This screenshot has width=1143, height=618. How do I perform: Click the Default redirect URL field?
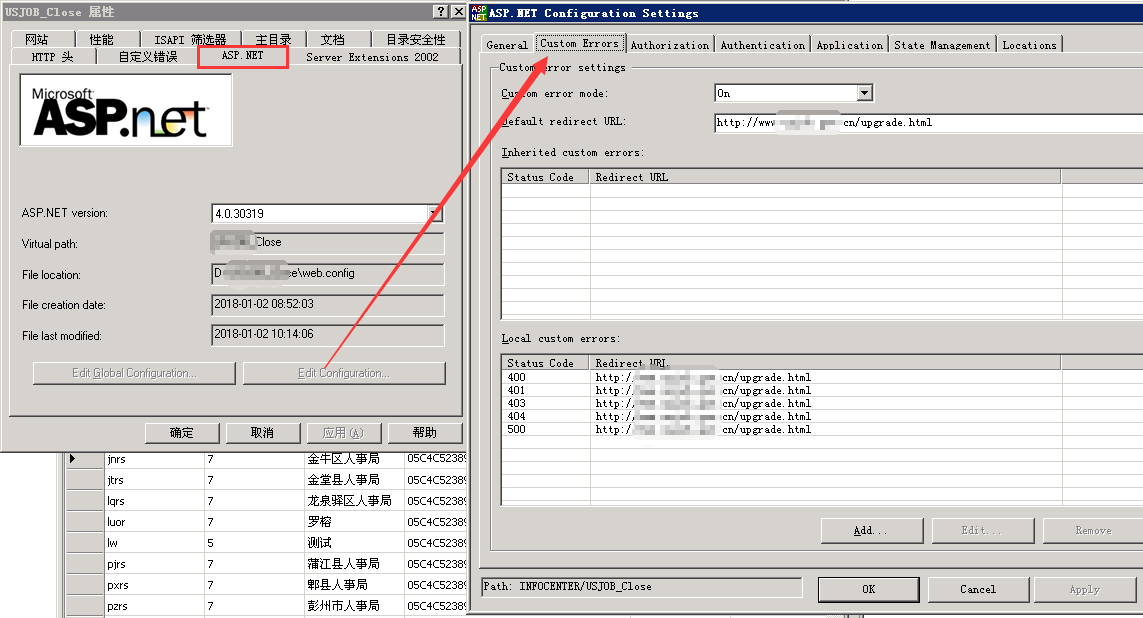pos(929,122)
